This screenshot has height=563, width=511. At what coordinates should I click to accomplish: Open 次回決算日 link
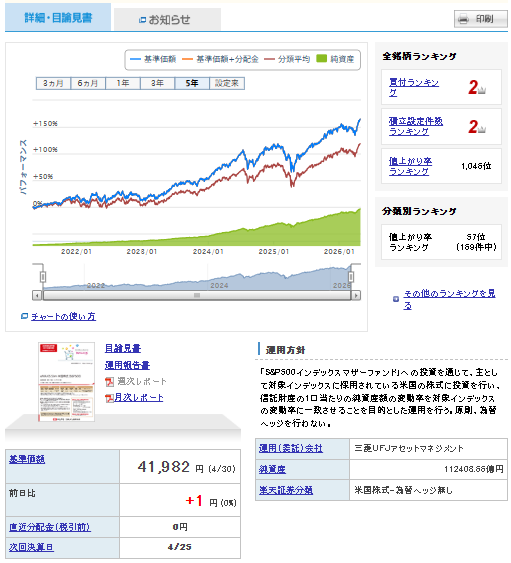[31, 547]
